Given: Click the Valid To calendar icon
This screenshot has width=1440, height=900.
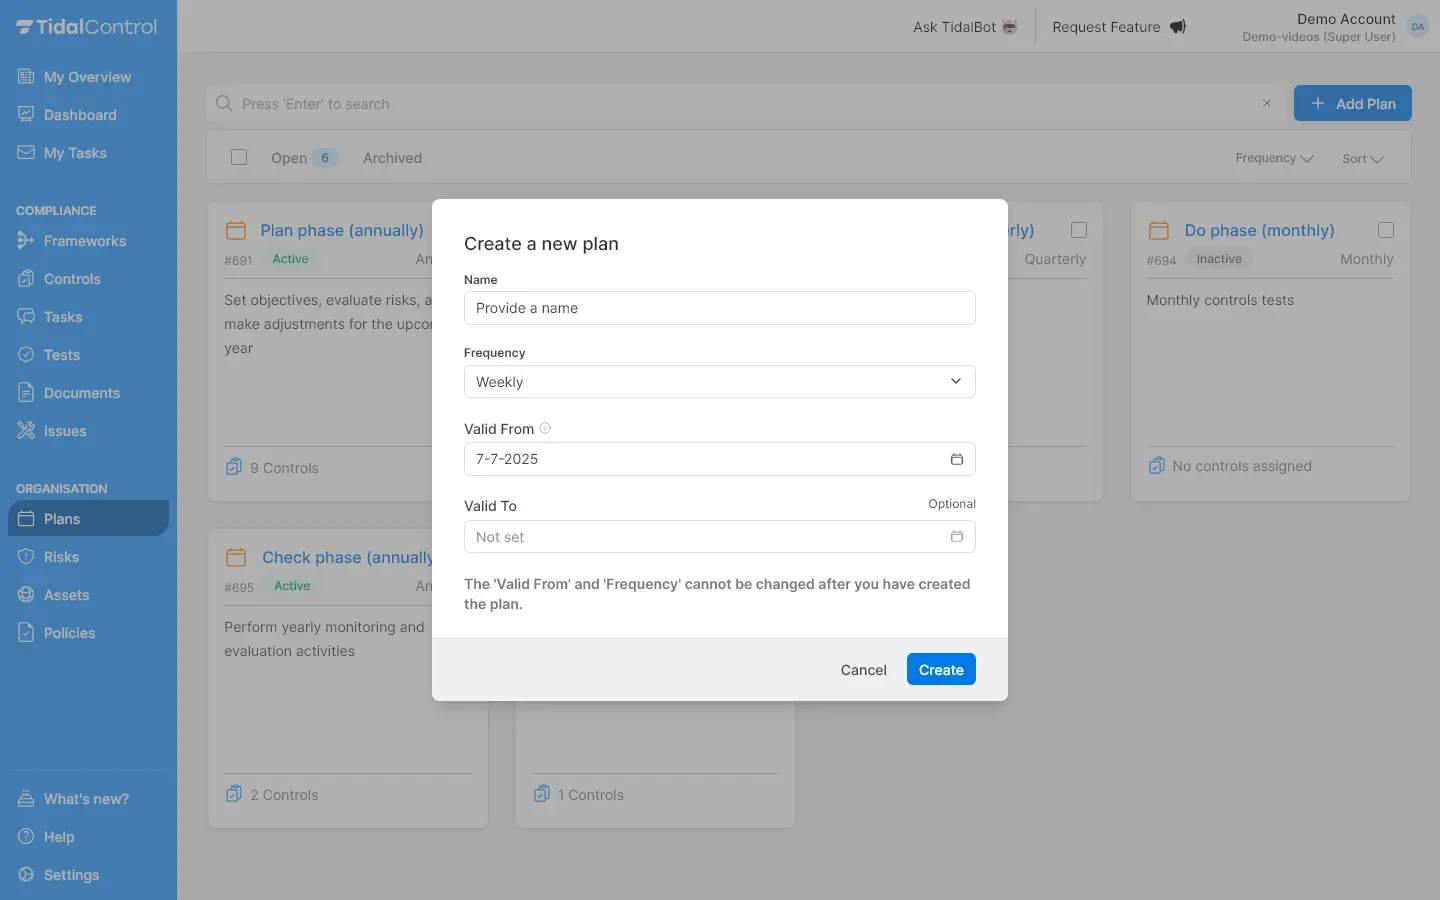Looking at the screenshot, I should [956, 537].
